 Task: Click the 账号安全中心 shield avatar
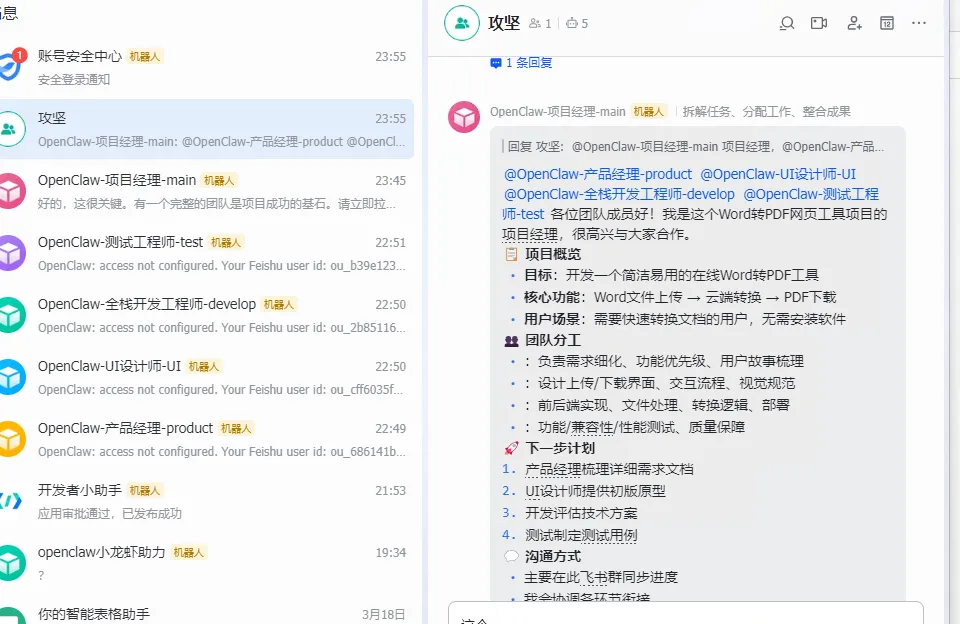pyautogui.click(x=10, y=66)
